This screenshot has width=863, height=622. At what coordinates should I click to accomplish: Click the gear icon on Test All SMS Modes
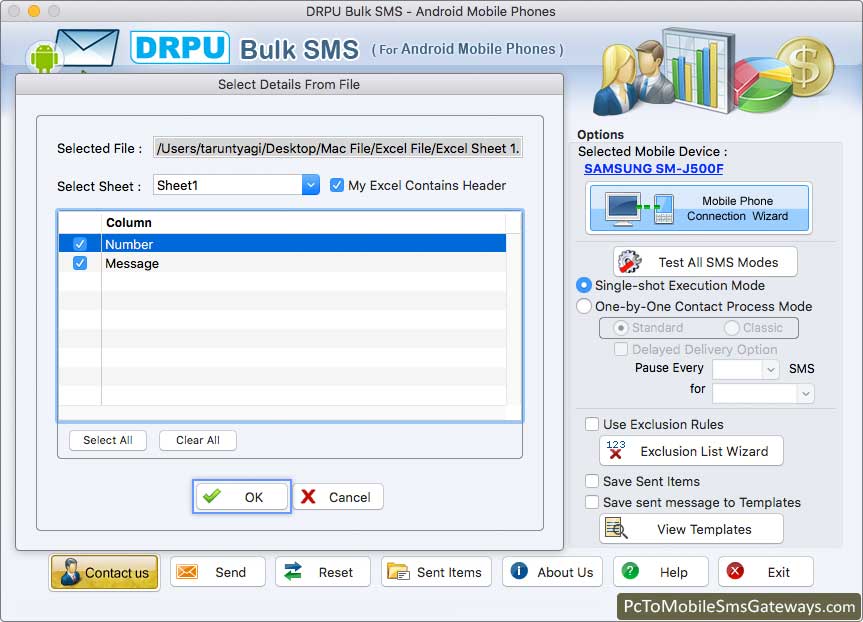(629, 261)
